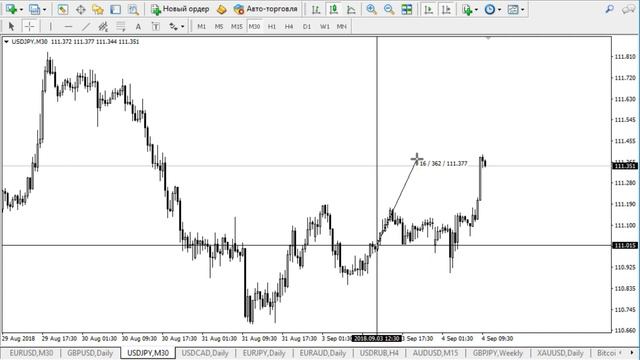
Task: Switch to the AUDUSD,M15 chart tab
Action: point(436,353)
